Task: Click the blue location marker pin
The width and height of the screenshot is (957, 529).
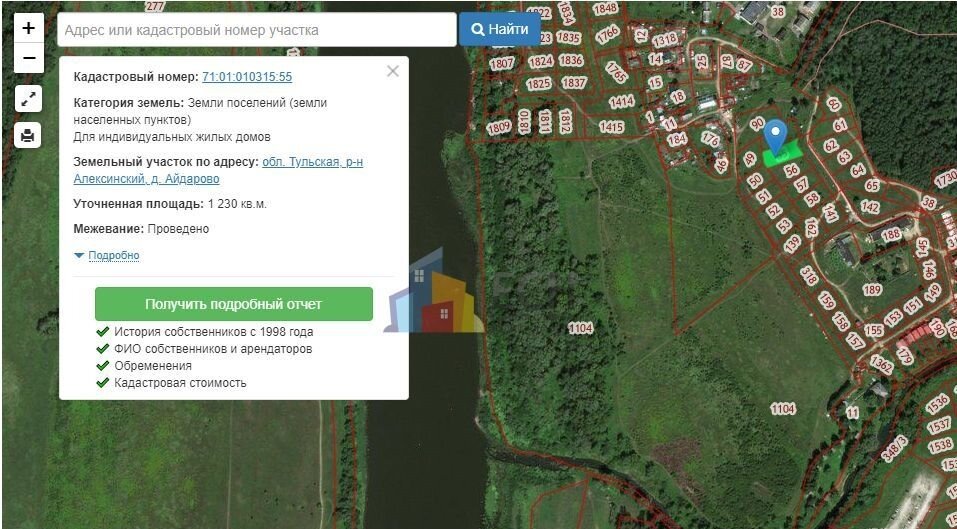Action: click(x=775, y=135)
